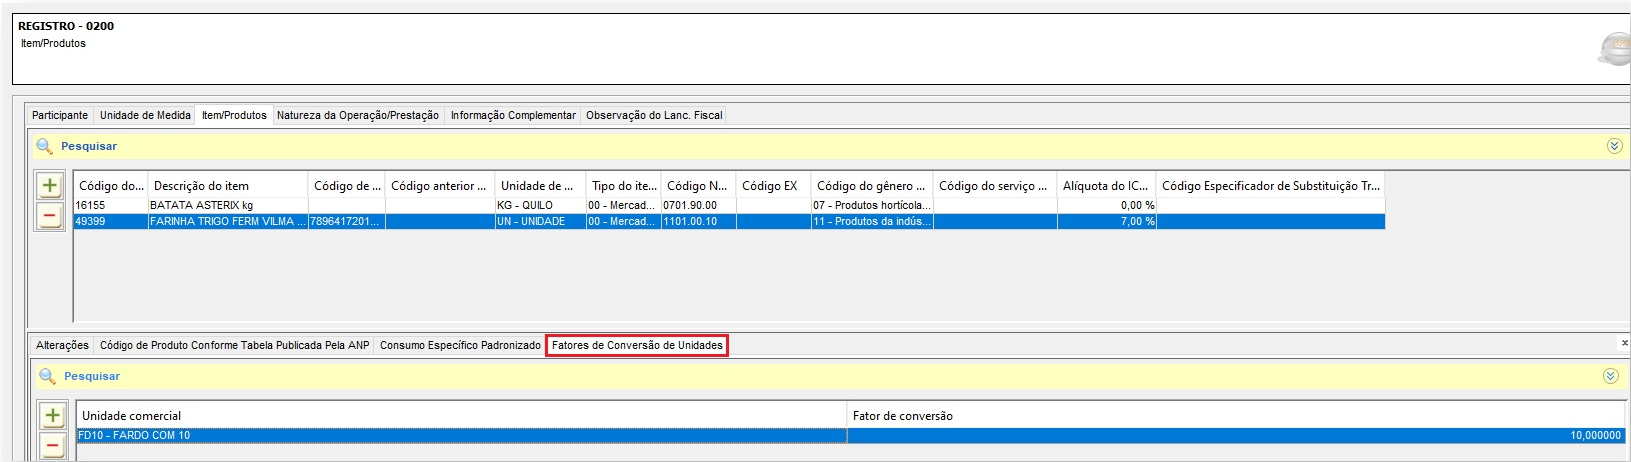1631x462 pixels.
Task: Switch to the Alterações tab
Action: click(62, 345)
